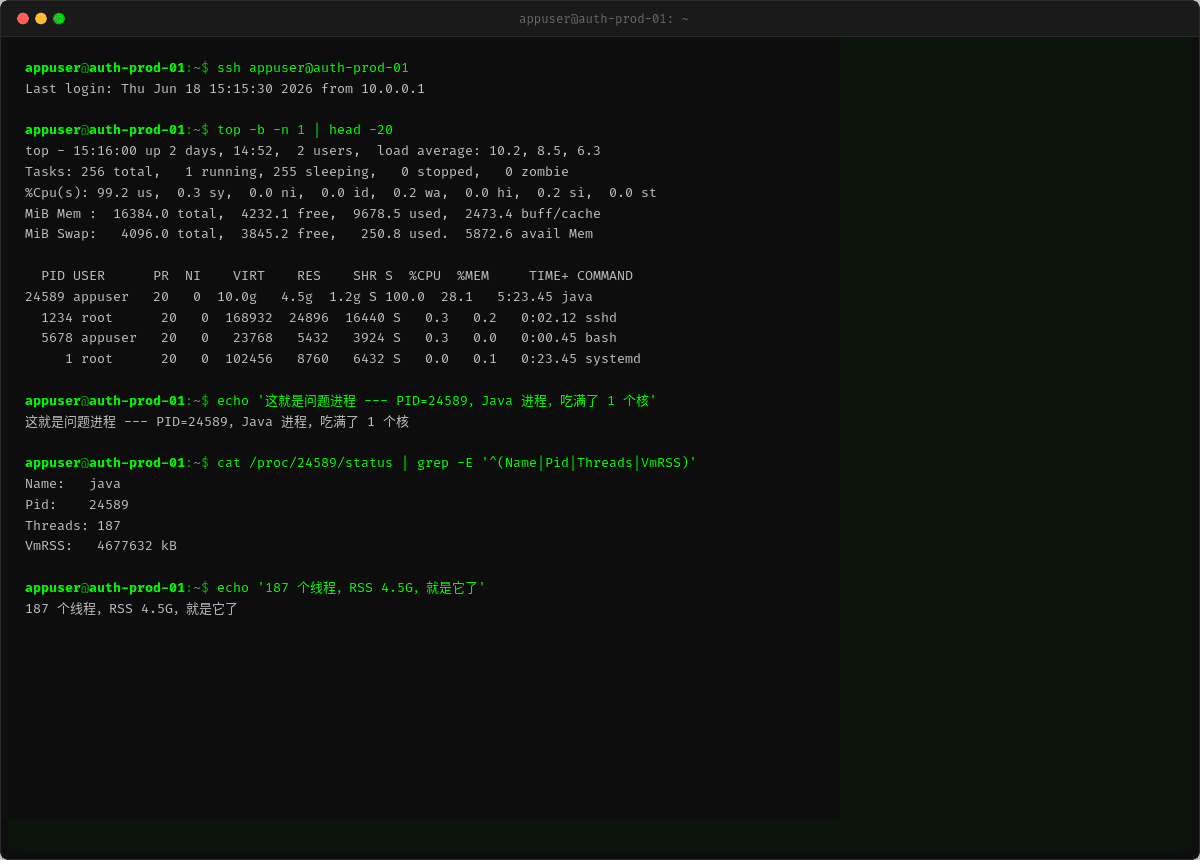Click the ssh appuser@auth-prod-01 command

click(x=313, y=68)
